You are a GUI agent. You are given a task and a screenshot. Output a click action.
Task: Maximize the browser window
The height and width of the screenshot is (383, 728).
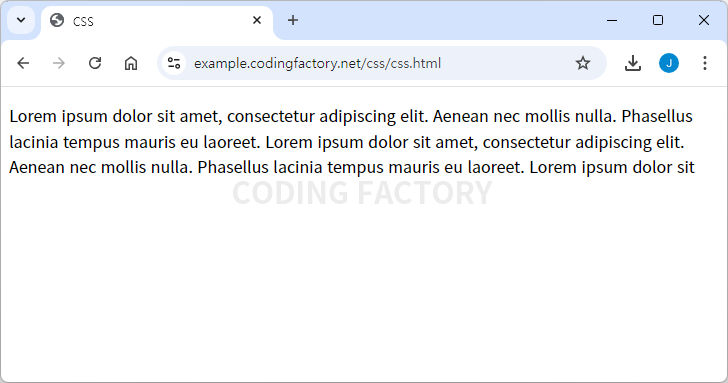657,20
